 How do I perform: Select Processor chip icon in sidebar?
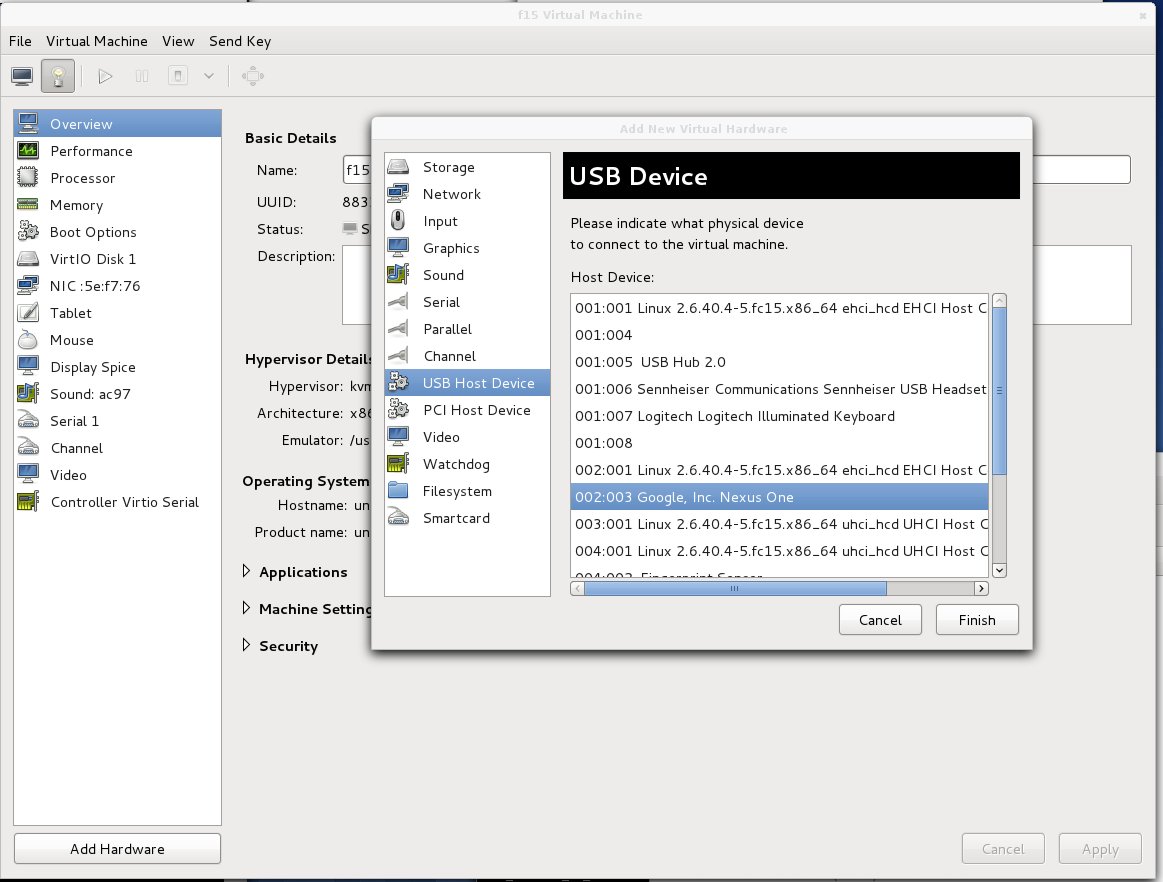pyautogui.click(x=28, y=178)
